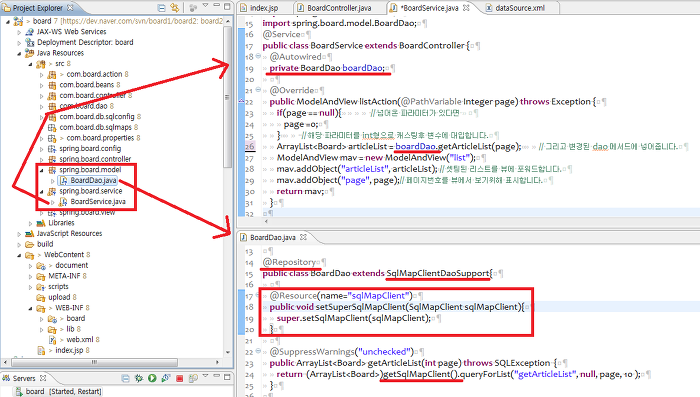Select the build folder icon
This screenshot has width=700, height=397.
click(29, 244)
